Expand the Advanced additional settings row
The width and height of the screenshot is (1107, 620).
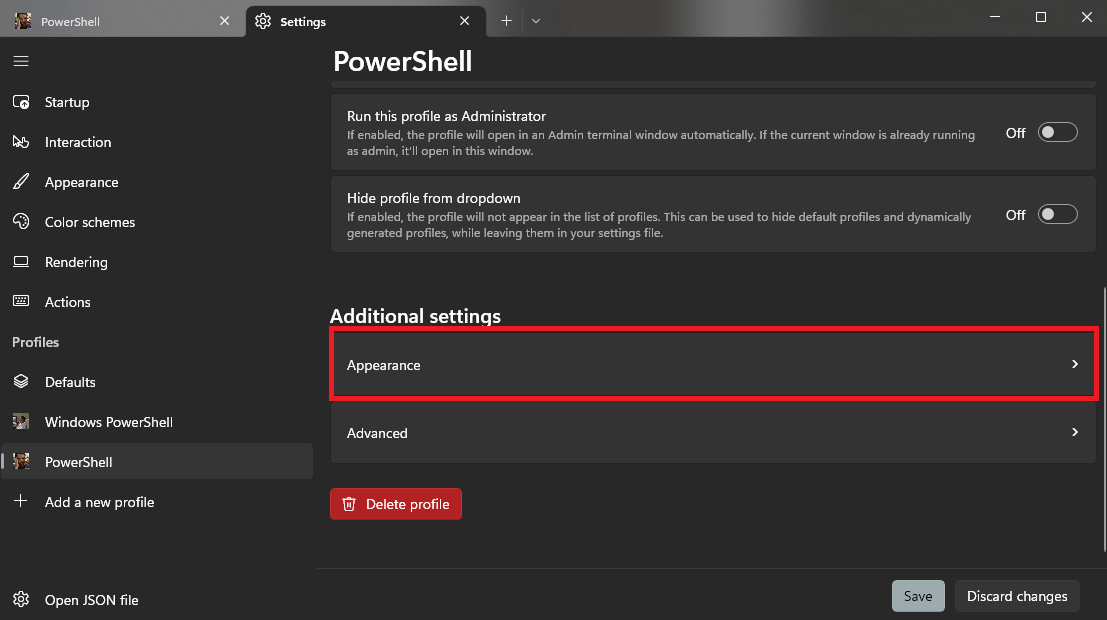coord(713,433)
